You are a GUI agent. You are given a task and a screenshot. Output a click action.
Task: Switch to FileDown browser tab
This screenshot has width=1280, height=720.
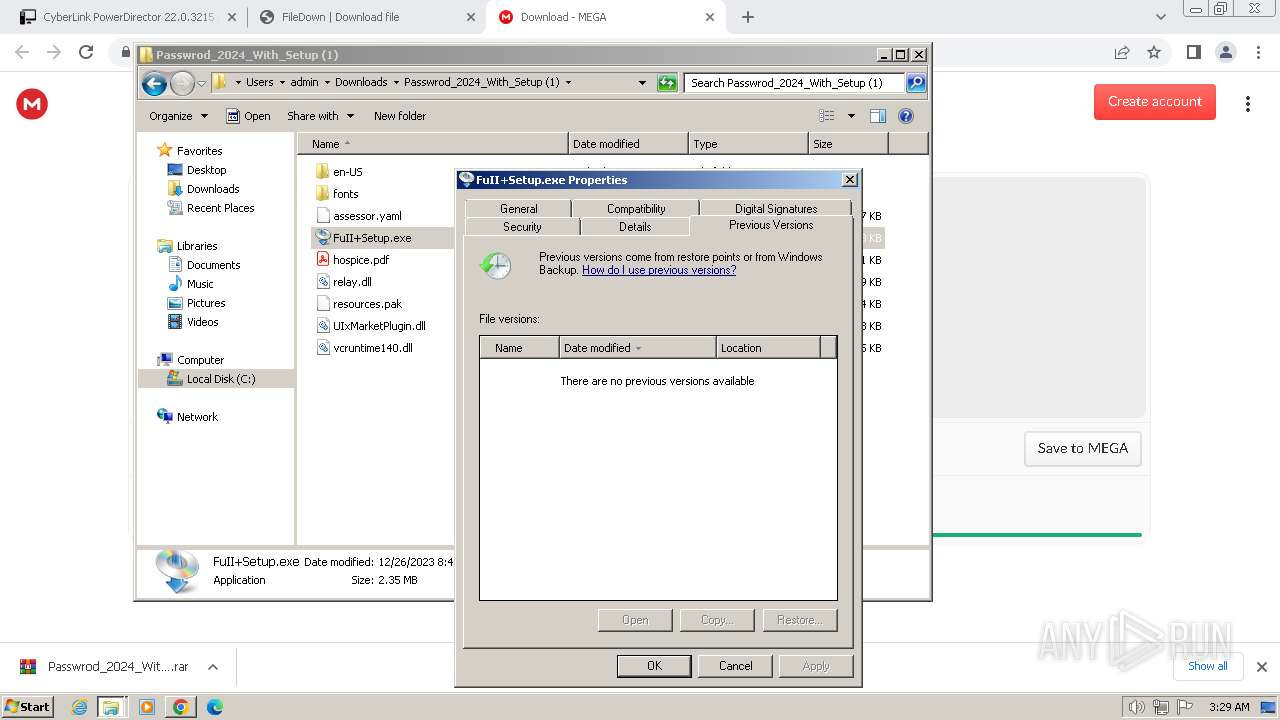pos(367,17)
